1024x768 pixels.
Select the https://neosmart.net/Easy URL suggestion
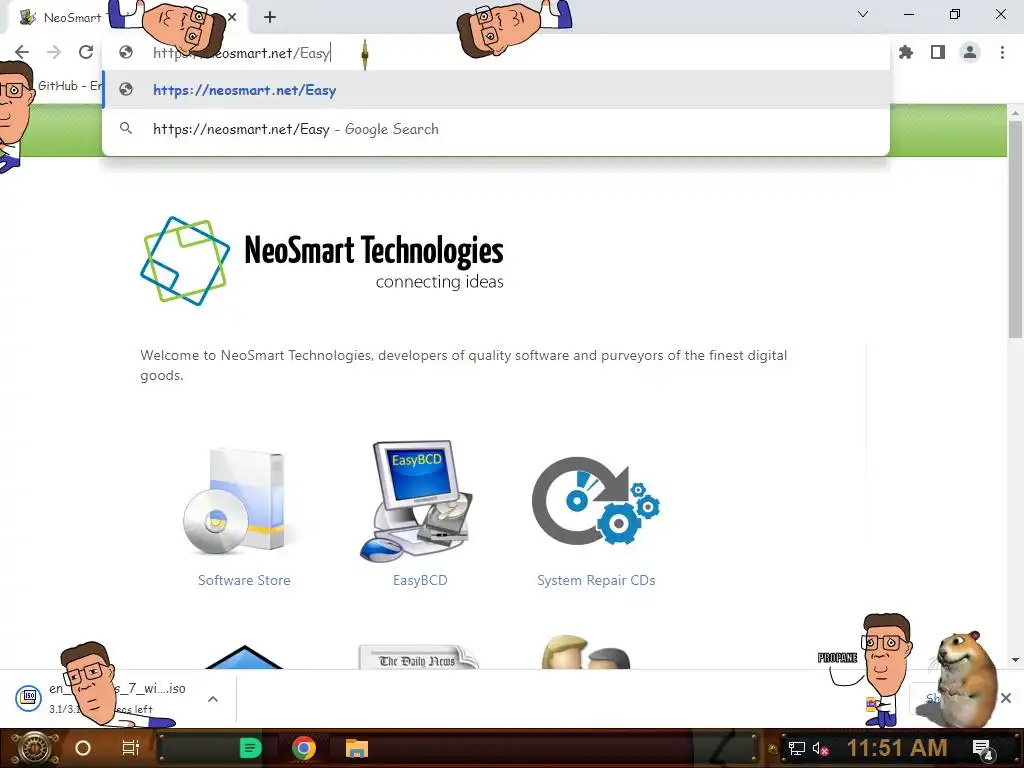[x=496, y=90]
